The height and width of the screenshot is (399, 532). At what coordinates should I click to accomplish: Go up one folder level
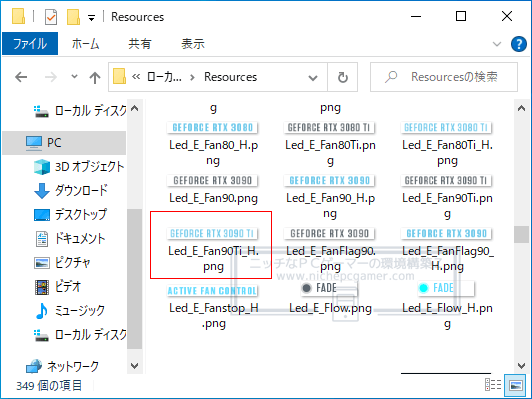tap(95, 78)
